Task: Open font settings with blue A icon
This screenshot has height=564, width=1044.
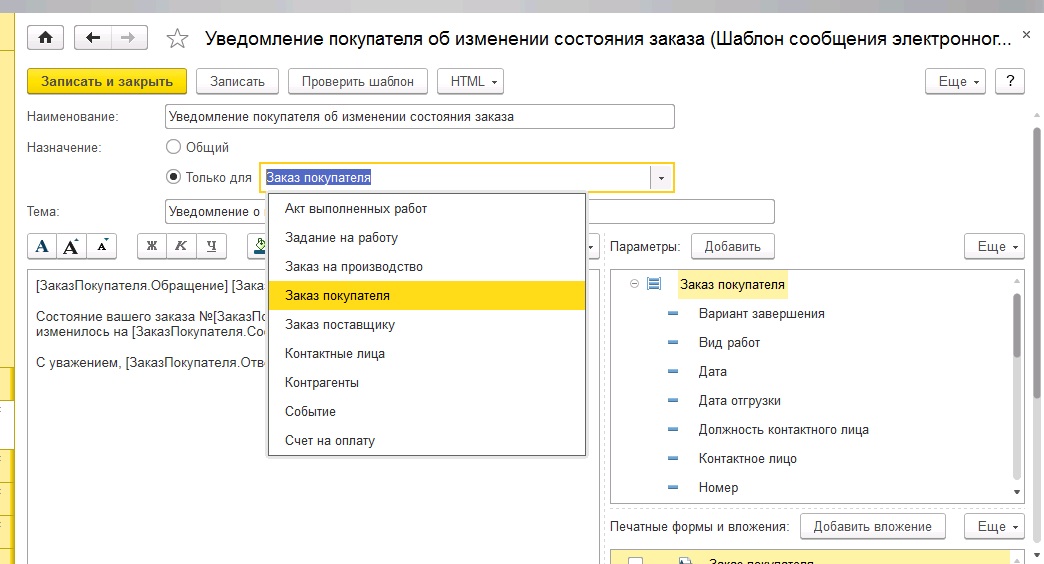Action: click(x=42, y=246)
